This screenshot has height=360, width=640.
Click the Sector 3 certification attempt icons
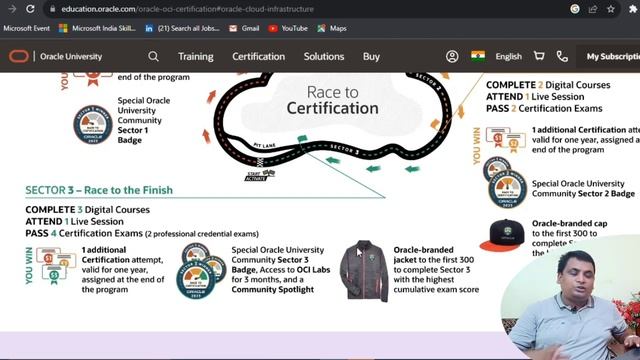pos(55,265)
